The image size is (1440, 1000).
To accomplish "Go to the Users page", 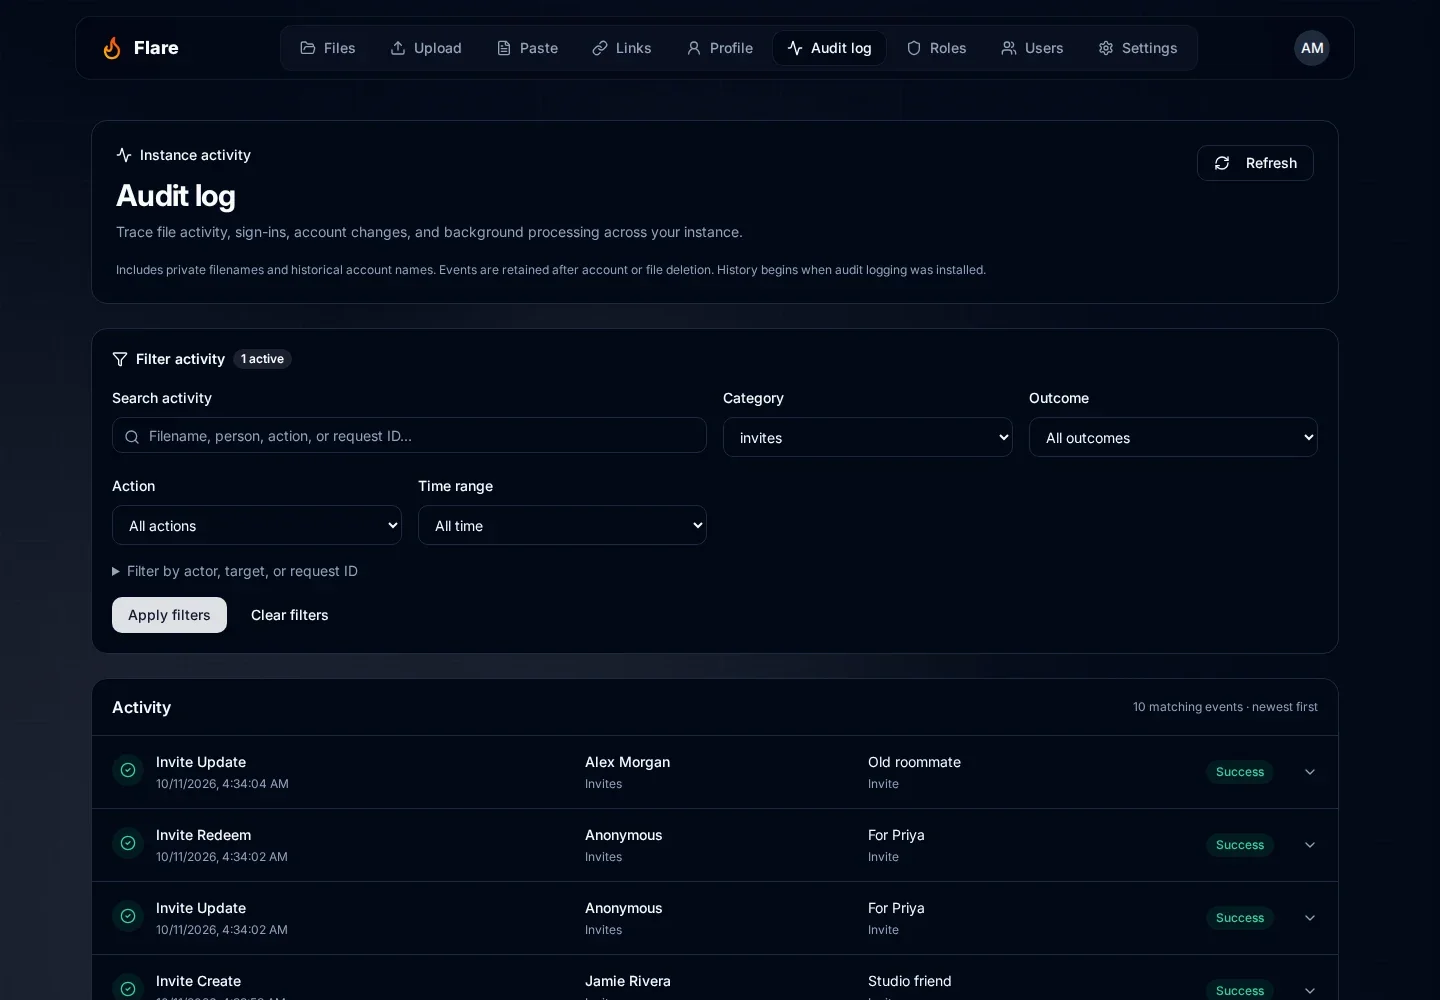I will [x=1032, y=48].
